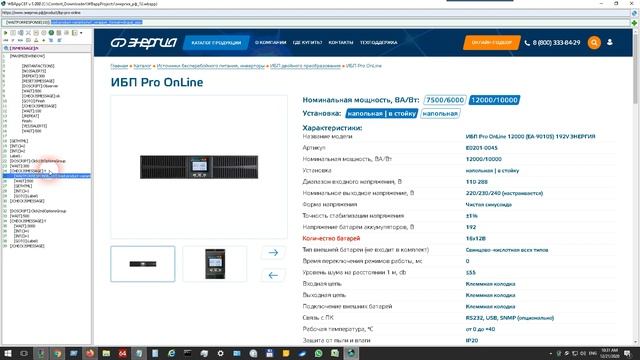Screen dimensions: 640x360
Task: Select the [INSTANTACTIONS] script line
Action: [38, 66]
